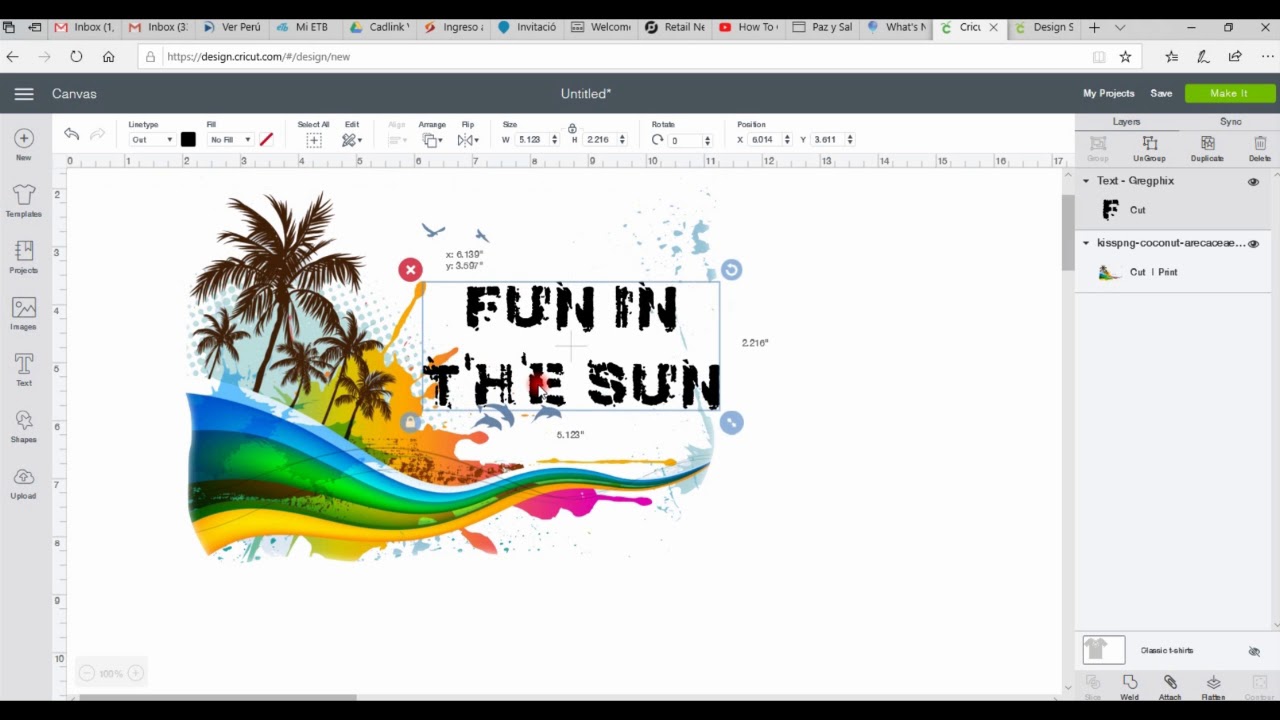Viewport: 1280px width, 720px height.
Task: Collapse the Text - Gregphix layer group
Action: point(1086,181)
